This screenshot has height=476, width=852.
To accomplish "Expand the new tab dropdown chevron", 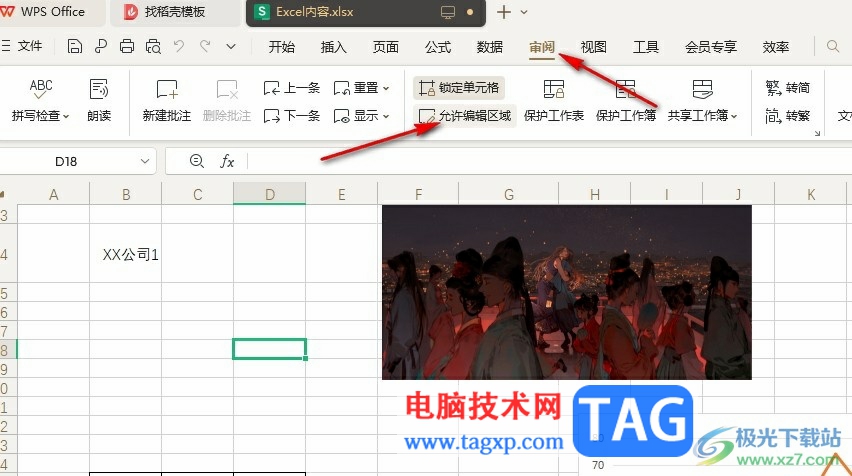I will tap(524, 12).
